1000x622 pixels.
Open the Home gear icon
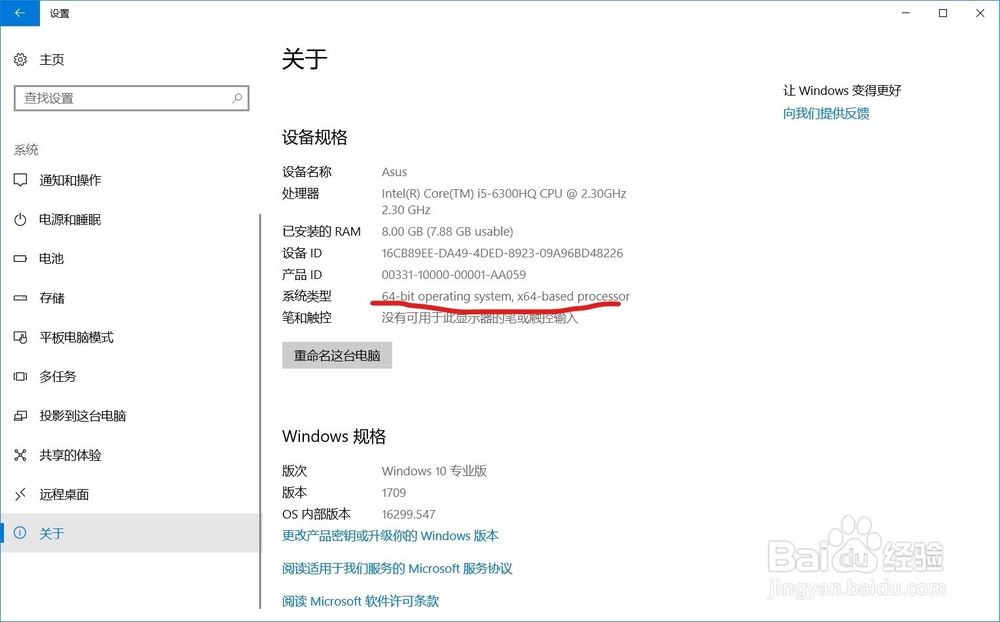pyautogui.click(x=20, y=59)
